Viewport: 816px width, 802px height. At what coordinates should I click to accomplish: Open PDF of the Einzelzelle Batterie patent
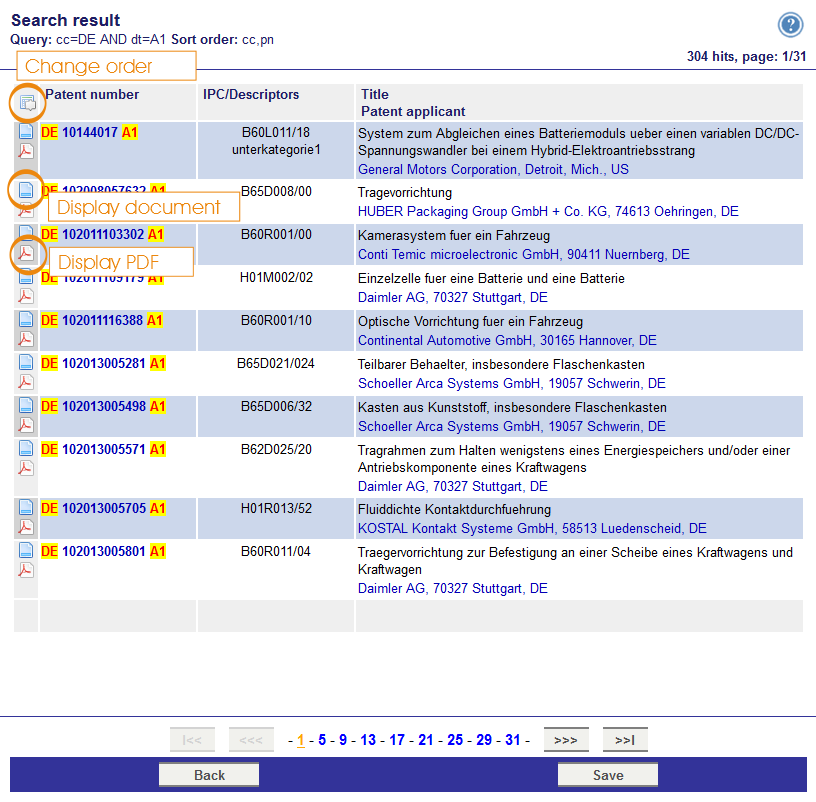tap(26, 296)
